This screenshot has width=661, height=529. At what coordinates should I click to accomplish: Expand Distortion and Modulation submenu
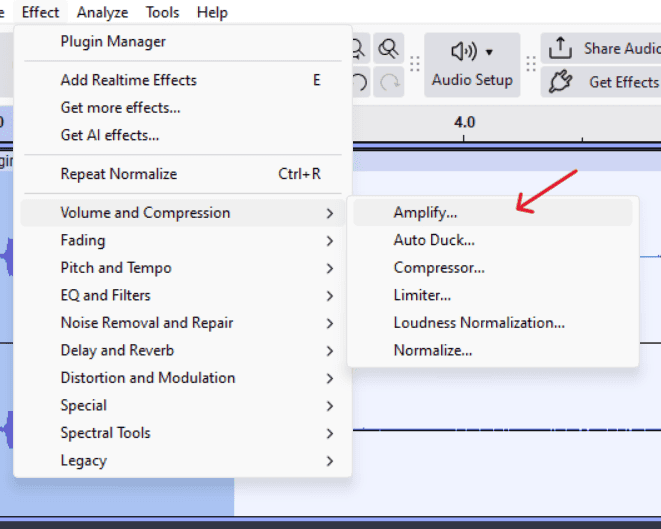click(x=183, y=378)
